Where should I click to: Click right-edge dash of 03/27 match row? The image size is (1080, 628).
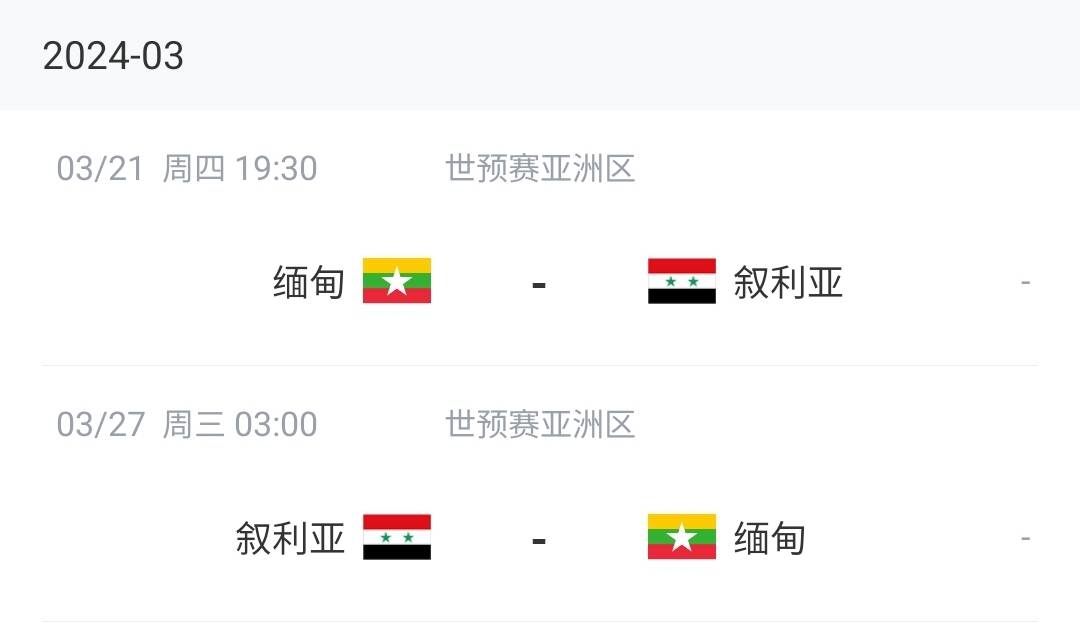[x=1026, y=538]
